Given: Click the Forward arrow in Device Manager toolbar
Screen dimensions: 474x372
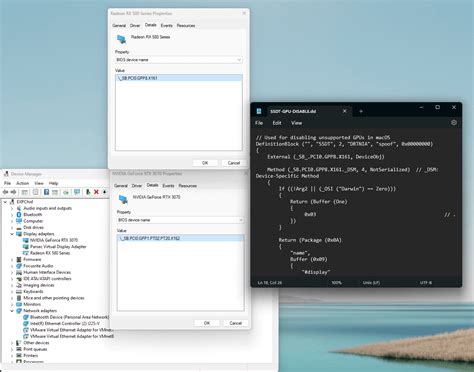Looking at the screenshot, I should pos(13,192).
